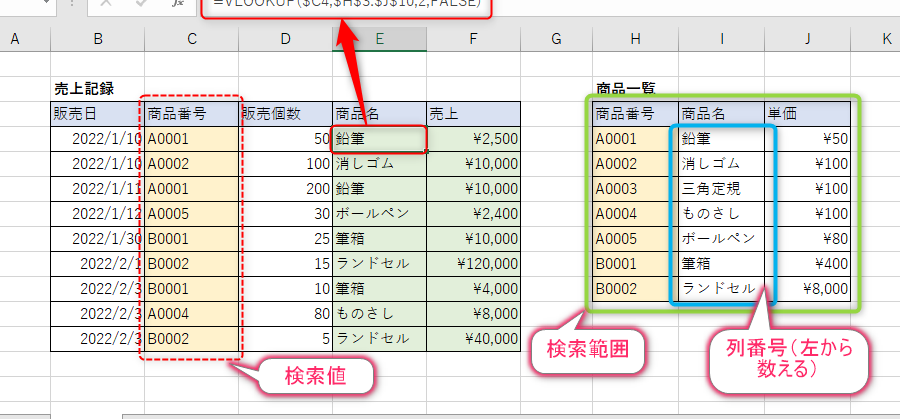Select the 販売個数 header cell

pos(286,114)
